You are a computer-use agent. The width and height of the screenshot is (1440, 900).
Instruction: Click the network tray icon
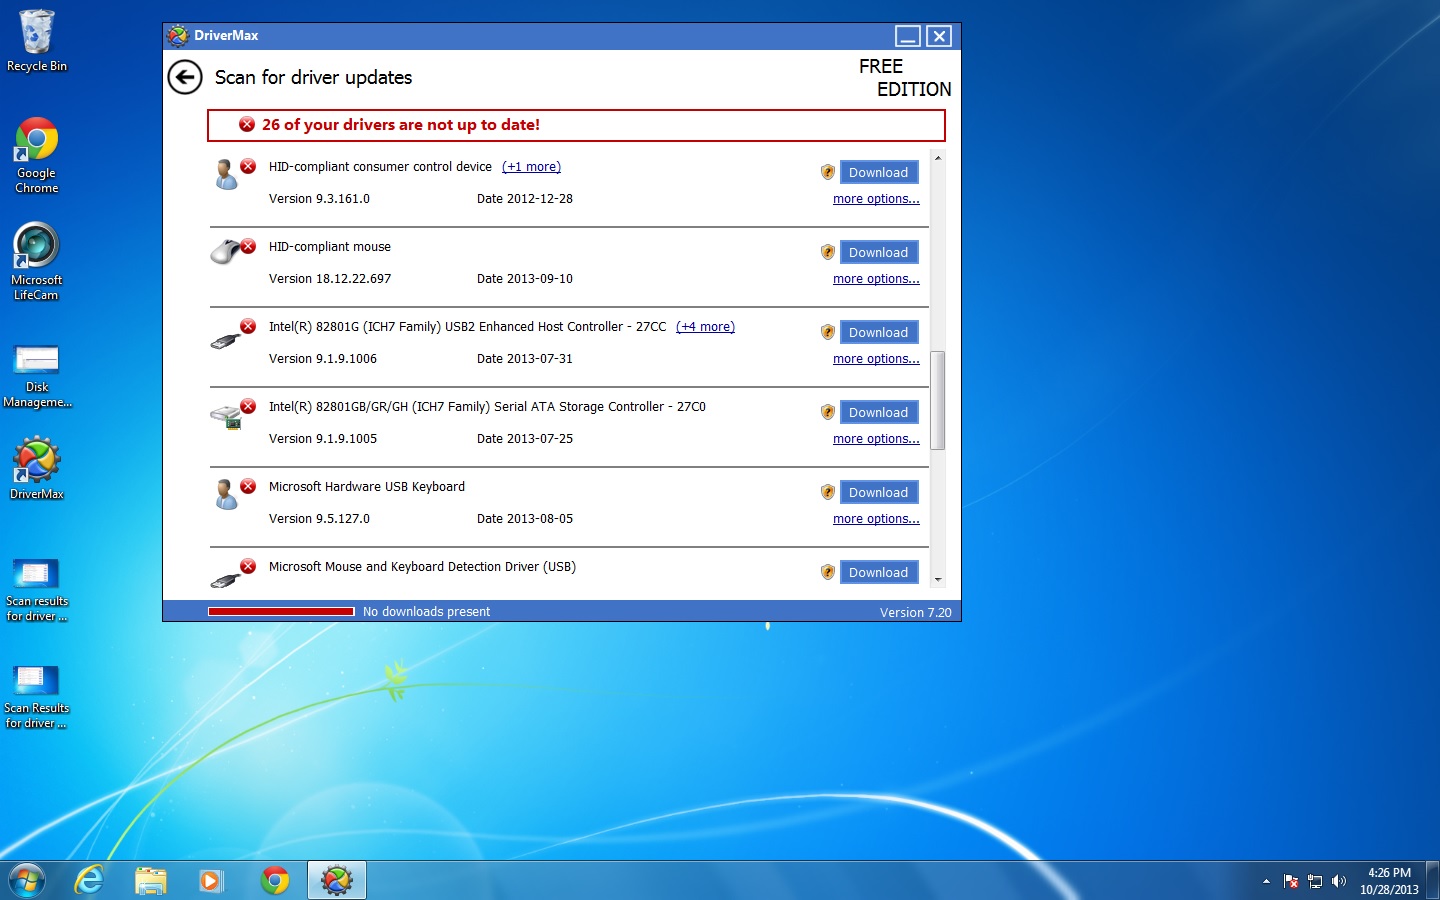[1315, 881]
